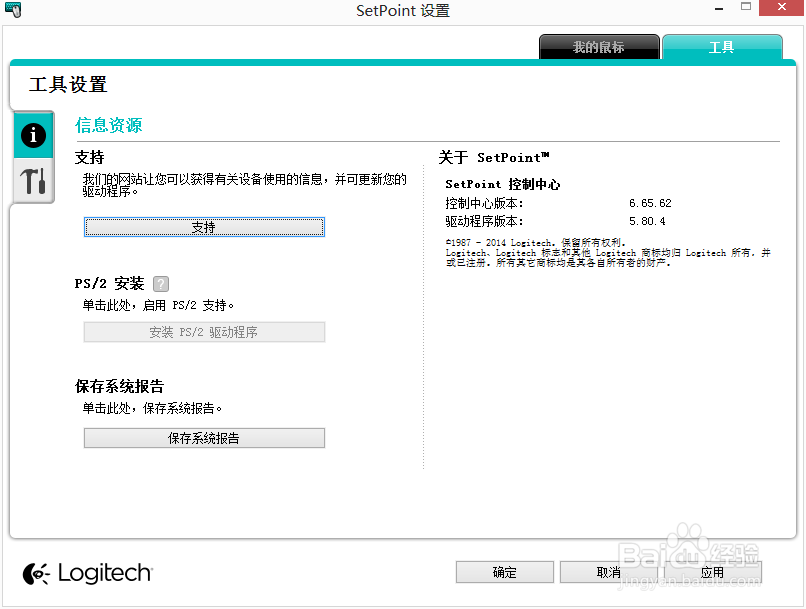Click the SetPoint app icon in the title bar
Viewport: 806px width, 609px height.
pos(13,9)
